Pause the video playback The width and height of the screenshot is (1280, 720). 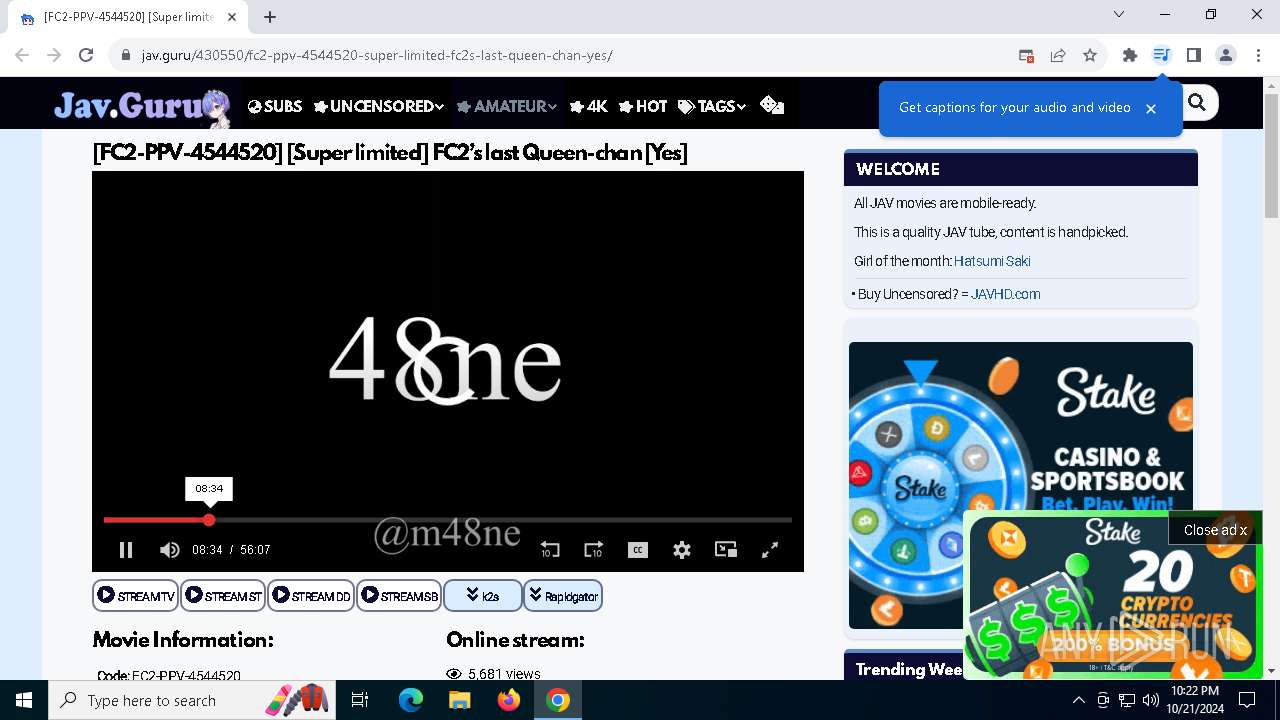126,550
